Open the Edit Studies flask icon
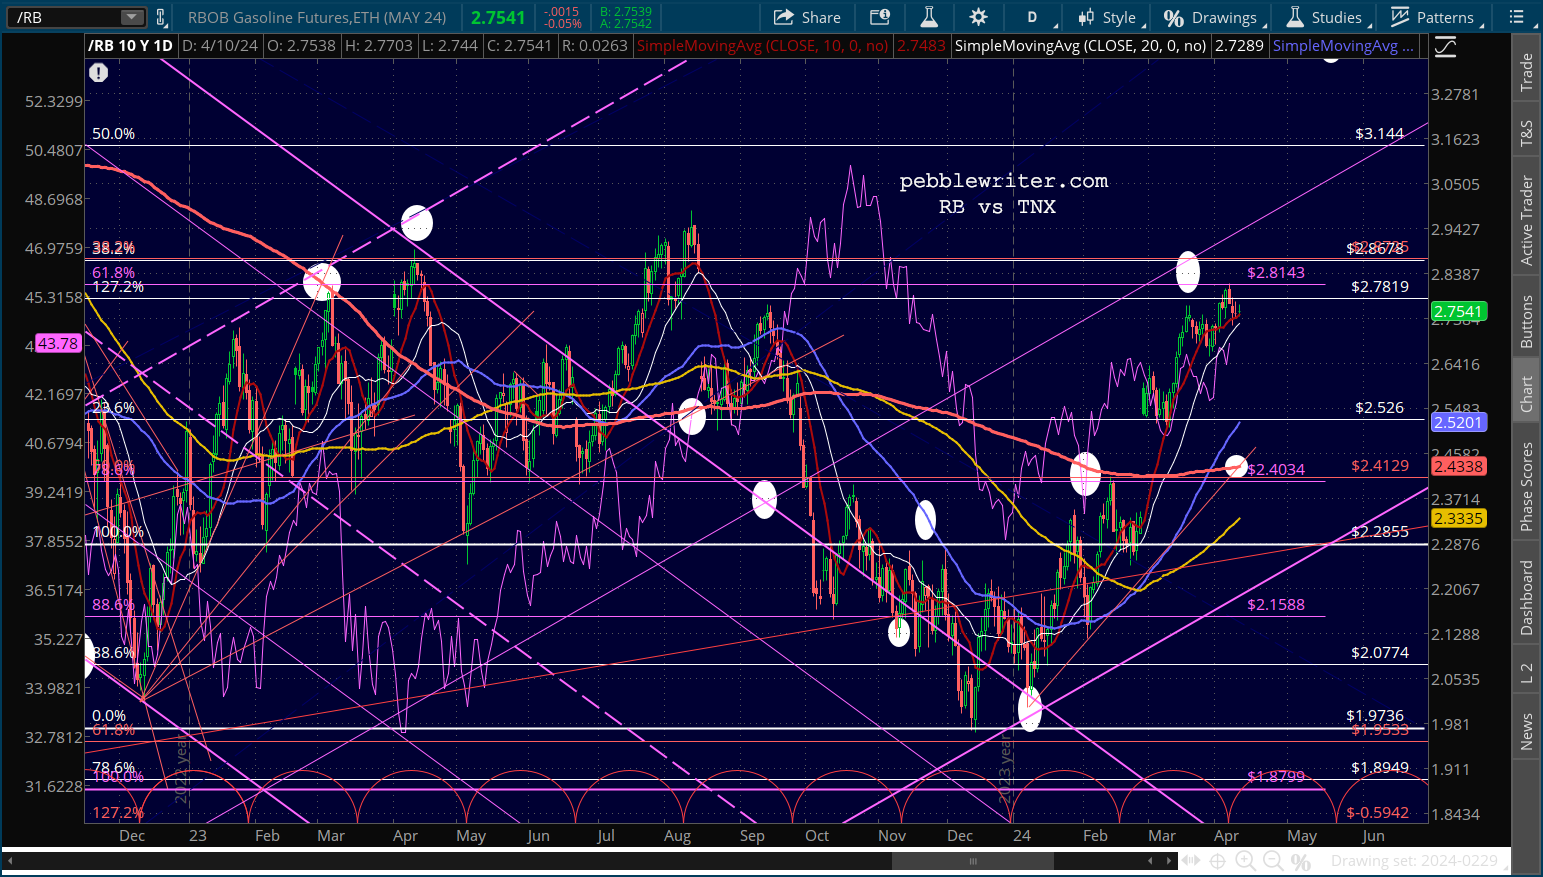Viewport: 1543px width, 877px height. 929,17
